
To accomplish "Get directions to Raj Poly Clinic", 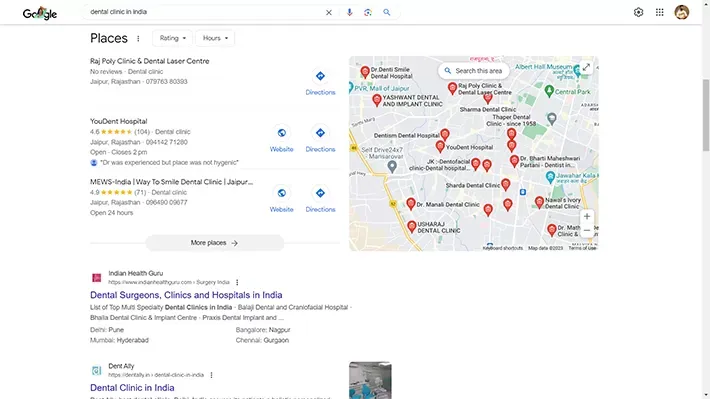I will point(320,82).
